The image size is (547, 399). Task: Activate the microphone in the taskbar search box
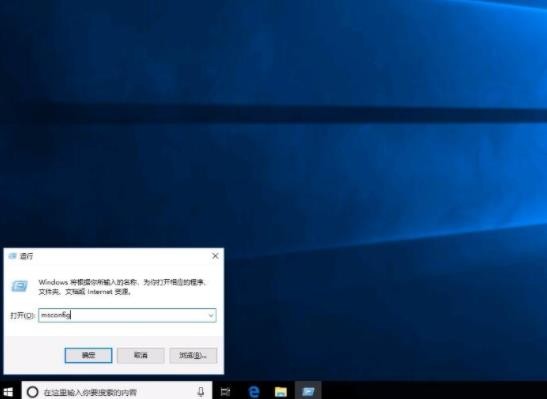click(201, 392)
